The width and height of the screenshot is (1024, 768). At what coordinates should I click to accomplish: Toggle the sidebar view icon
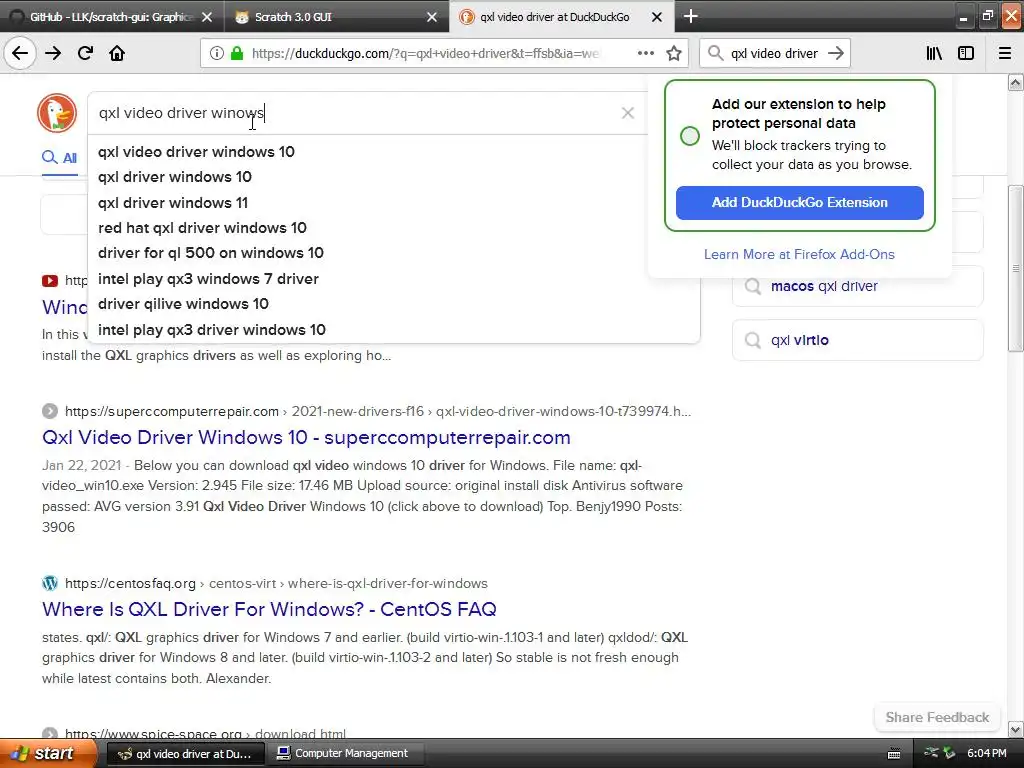[966, 54]
